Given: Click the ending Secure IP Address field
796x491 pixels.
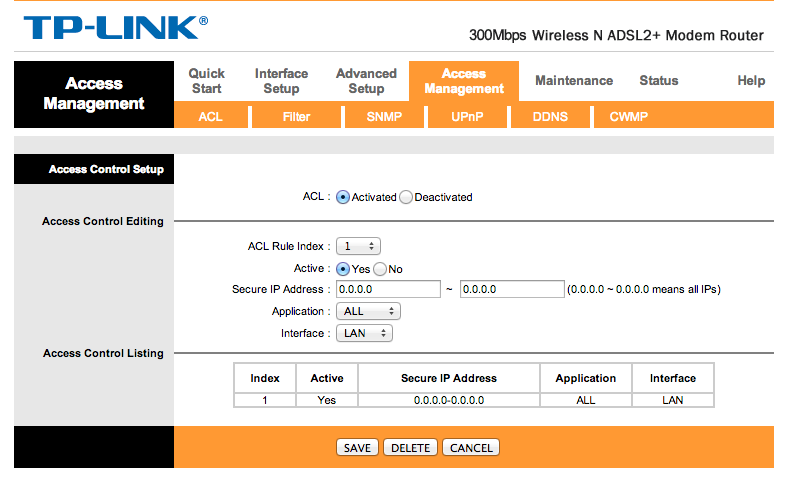Looking at the screenshot, I should click(x=512, y=289).
